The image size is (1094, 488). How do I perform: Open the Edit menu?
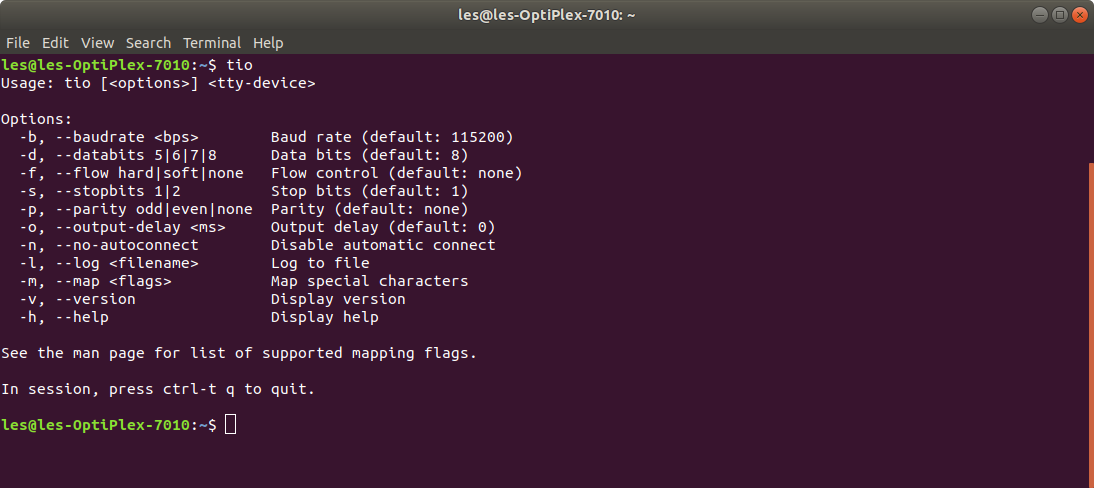coord(55,43)
